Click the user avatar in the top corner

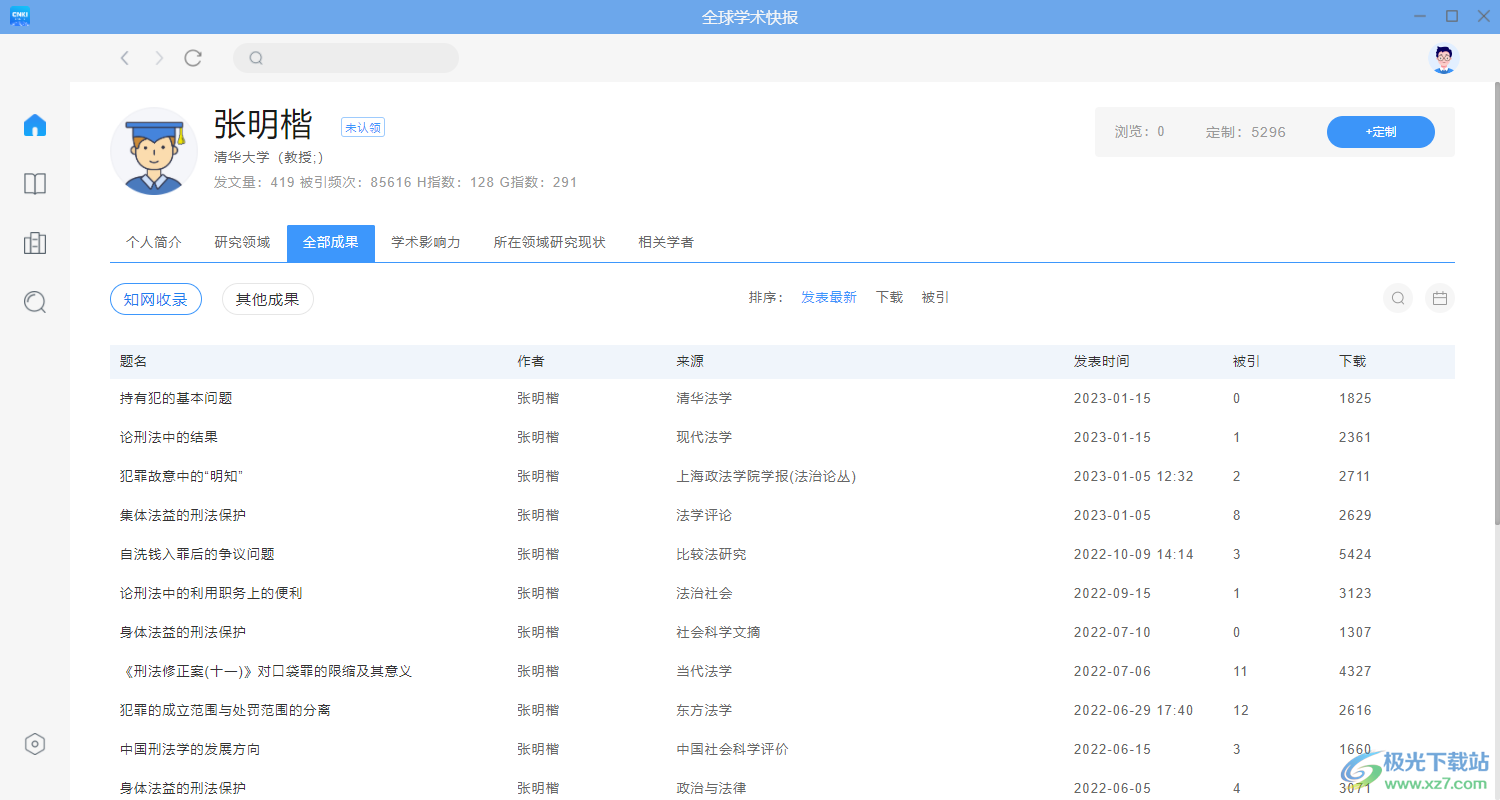coord(1443,58)
